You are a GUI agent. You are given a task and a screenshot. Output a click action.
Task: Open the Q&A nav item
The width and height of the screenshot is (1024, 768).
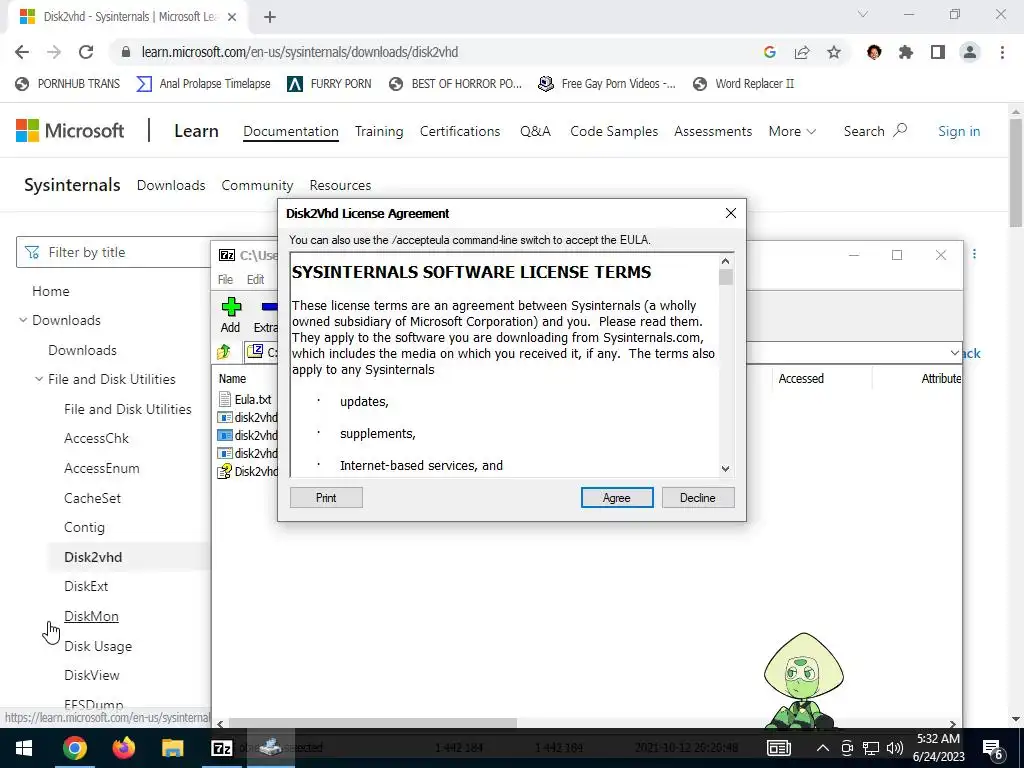[535, 131]
